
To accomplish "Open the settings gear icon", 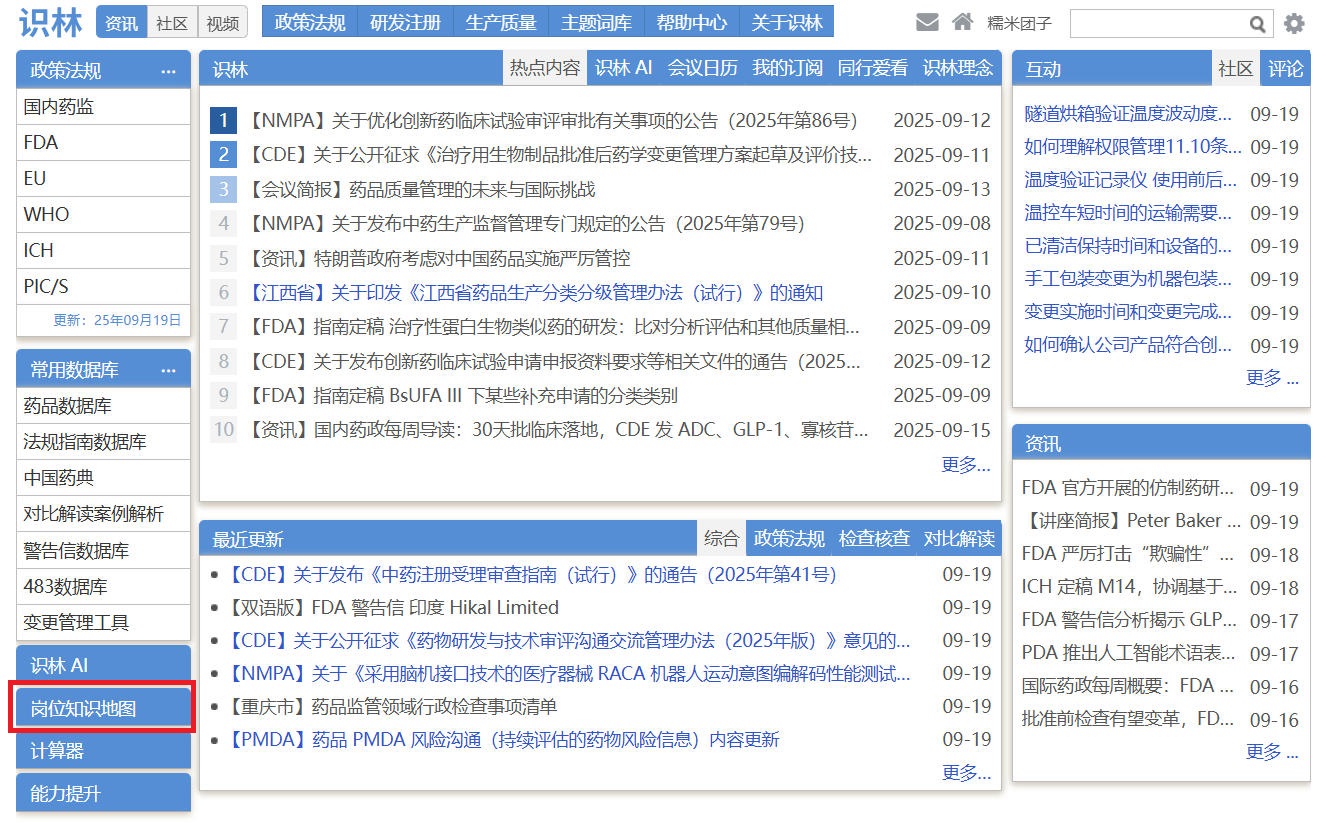I will click(1294, 24).
